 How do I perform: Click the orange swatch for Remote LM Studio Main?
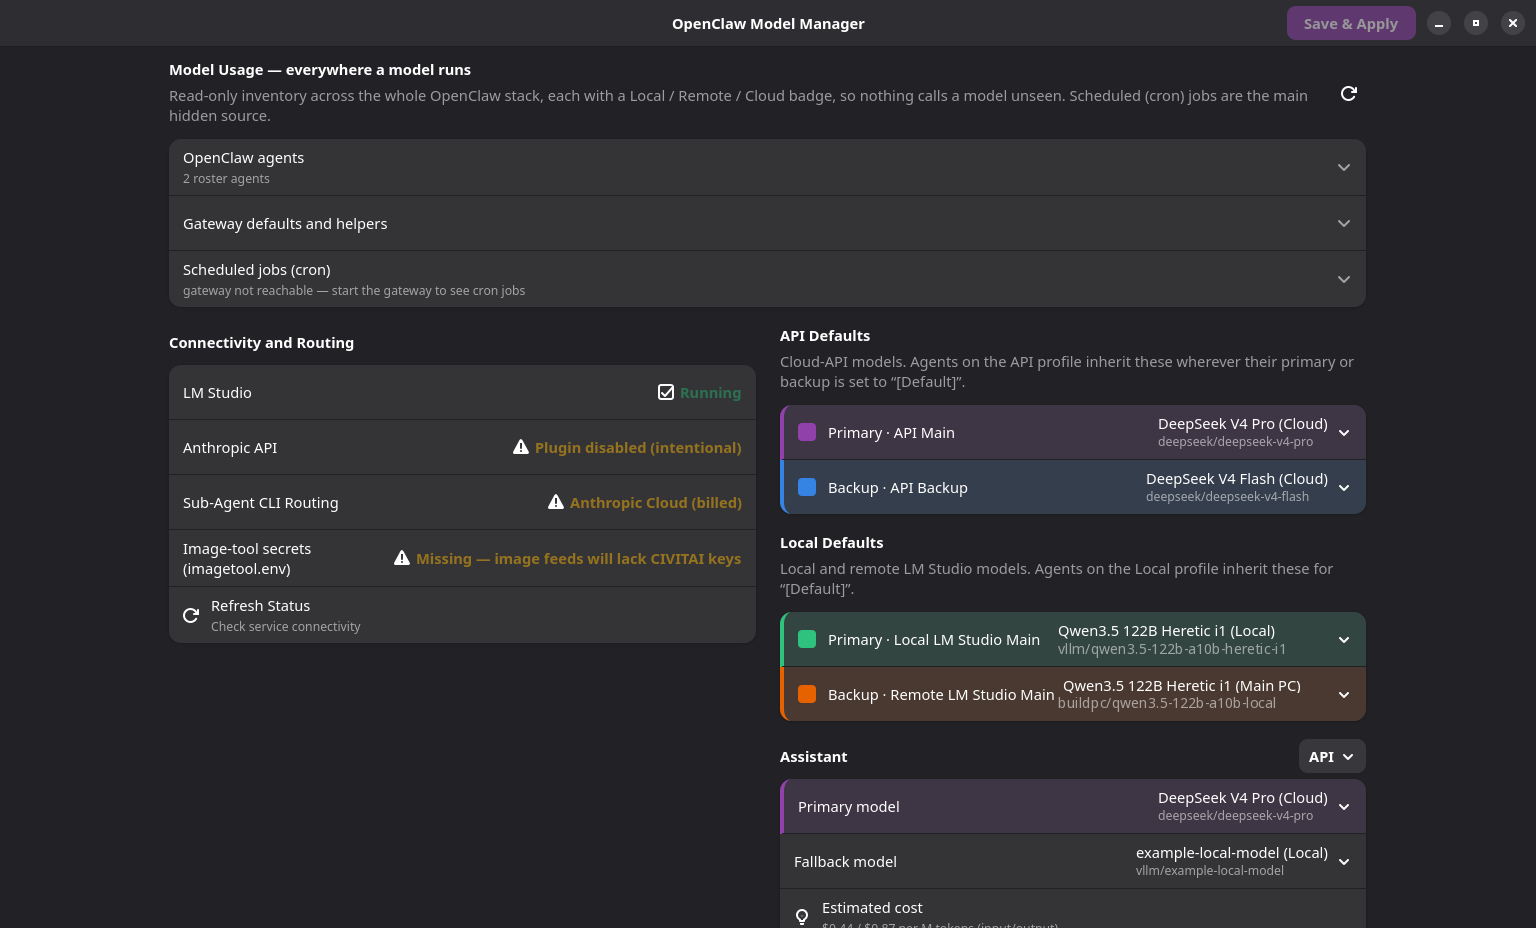(x=807, y=695)
